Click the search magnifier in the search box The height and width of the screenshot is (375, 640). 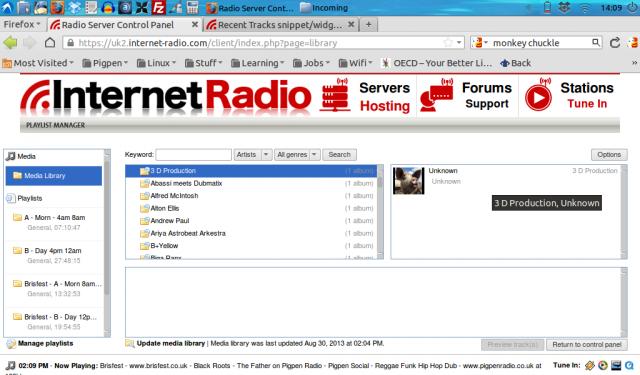coord(596,42)
